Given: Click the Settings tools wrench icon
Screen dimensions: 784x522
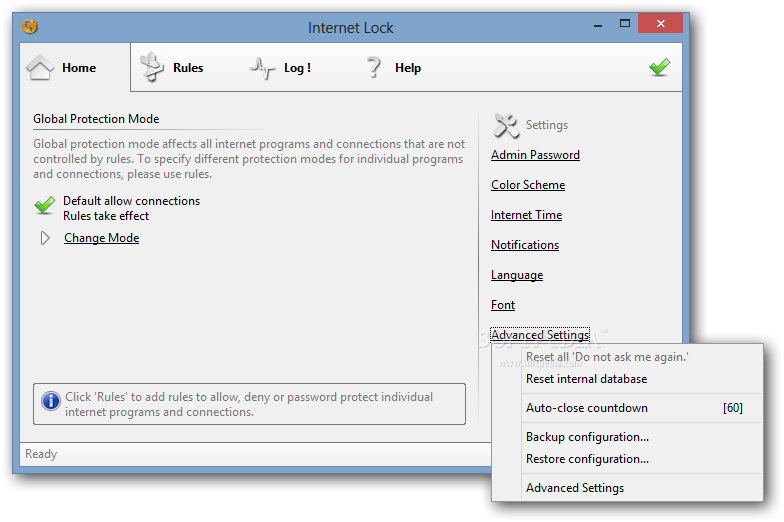Looking at the screenshot, I should pyautogui.click(x=506, y=125).
